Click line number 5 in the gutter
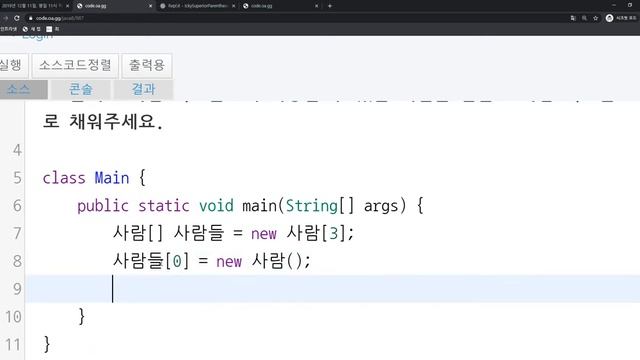Screen dimensions: 640x360 coord(17,178)
